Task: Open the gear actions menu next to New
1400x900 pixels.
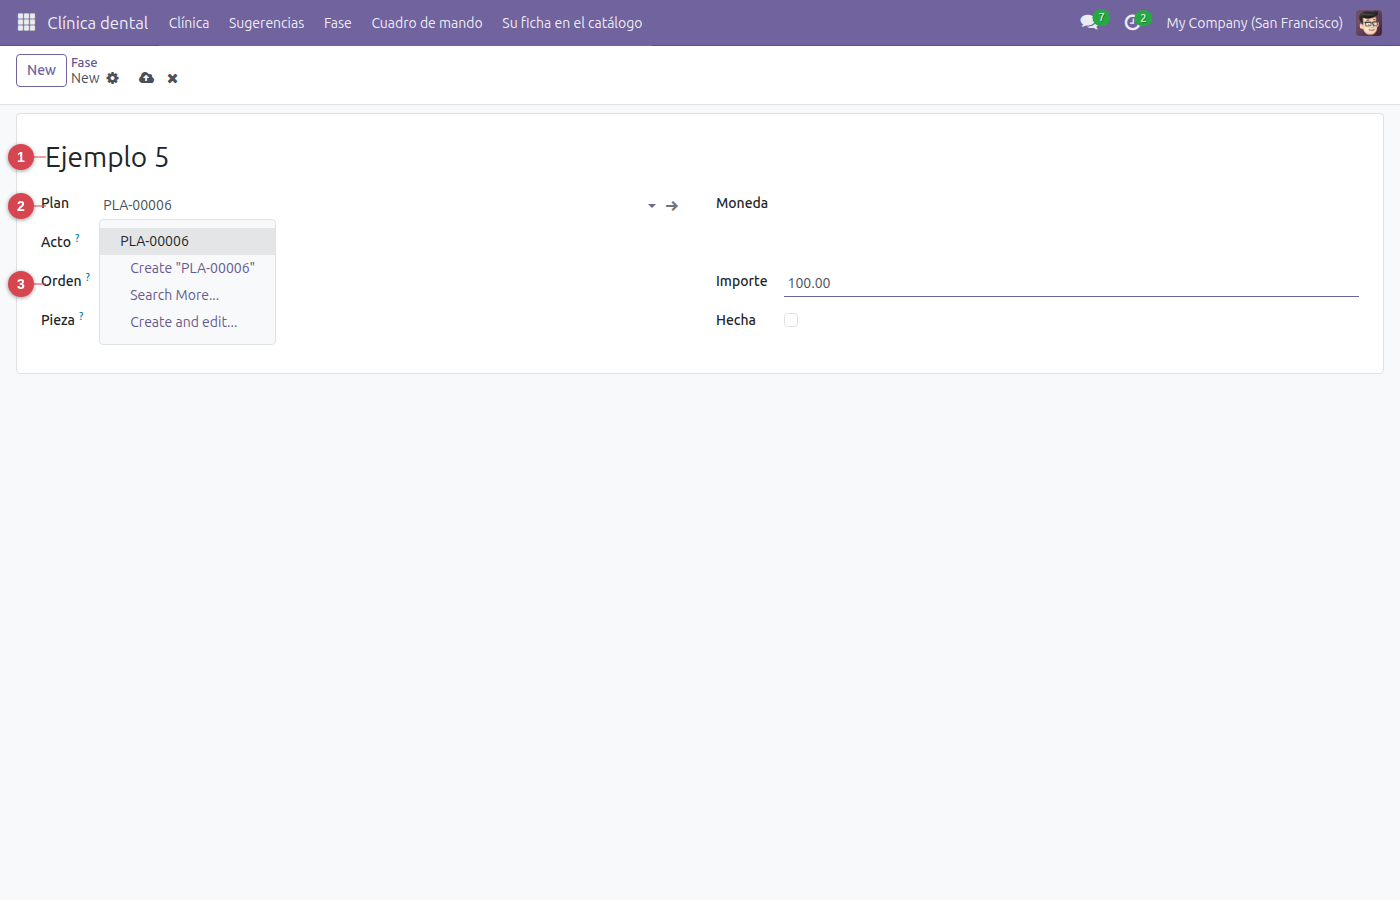Action: [x=113, y=78]
